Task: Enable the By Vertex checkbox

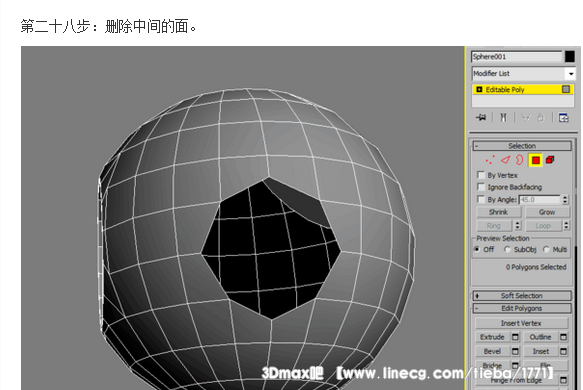Action: click(481, 175)
